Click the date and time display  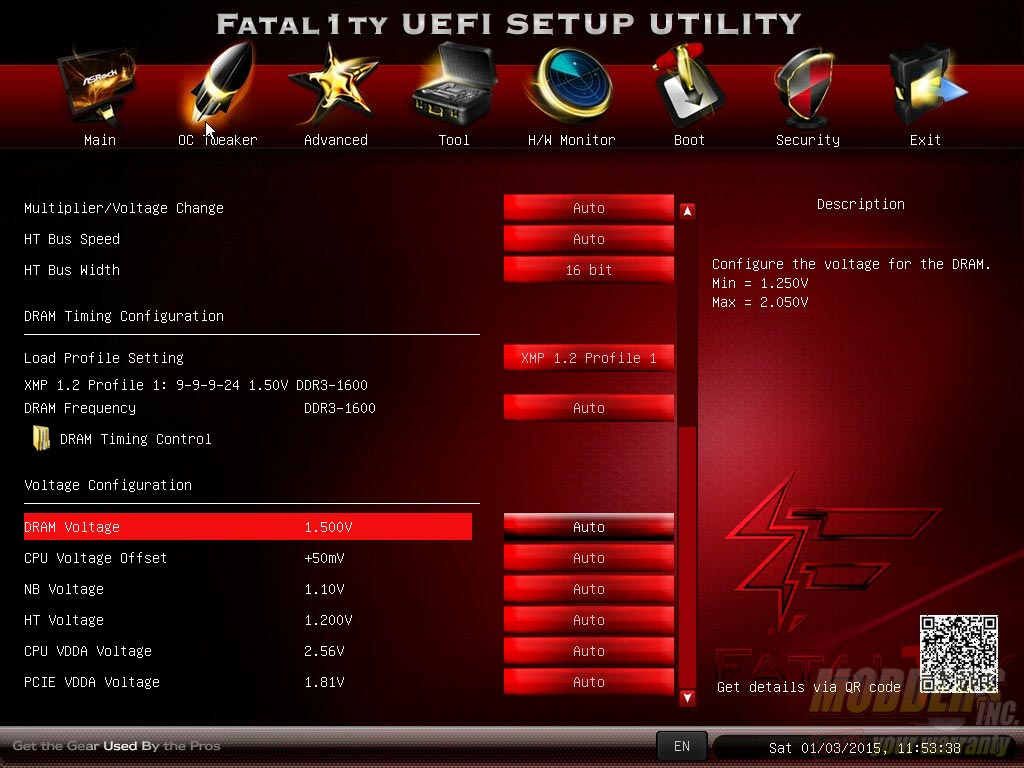(864, 748)
